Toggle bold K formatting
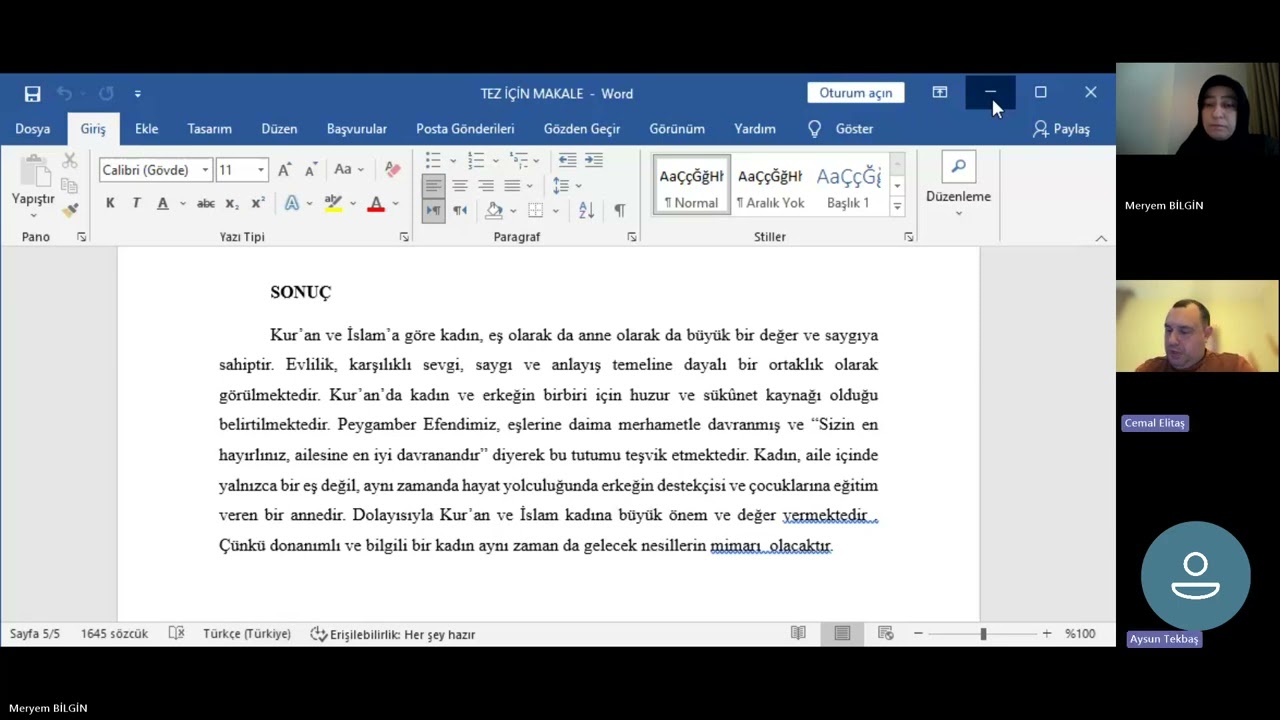The image size is (1280, 720). [x=110, y=203]
